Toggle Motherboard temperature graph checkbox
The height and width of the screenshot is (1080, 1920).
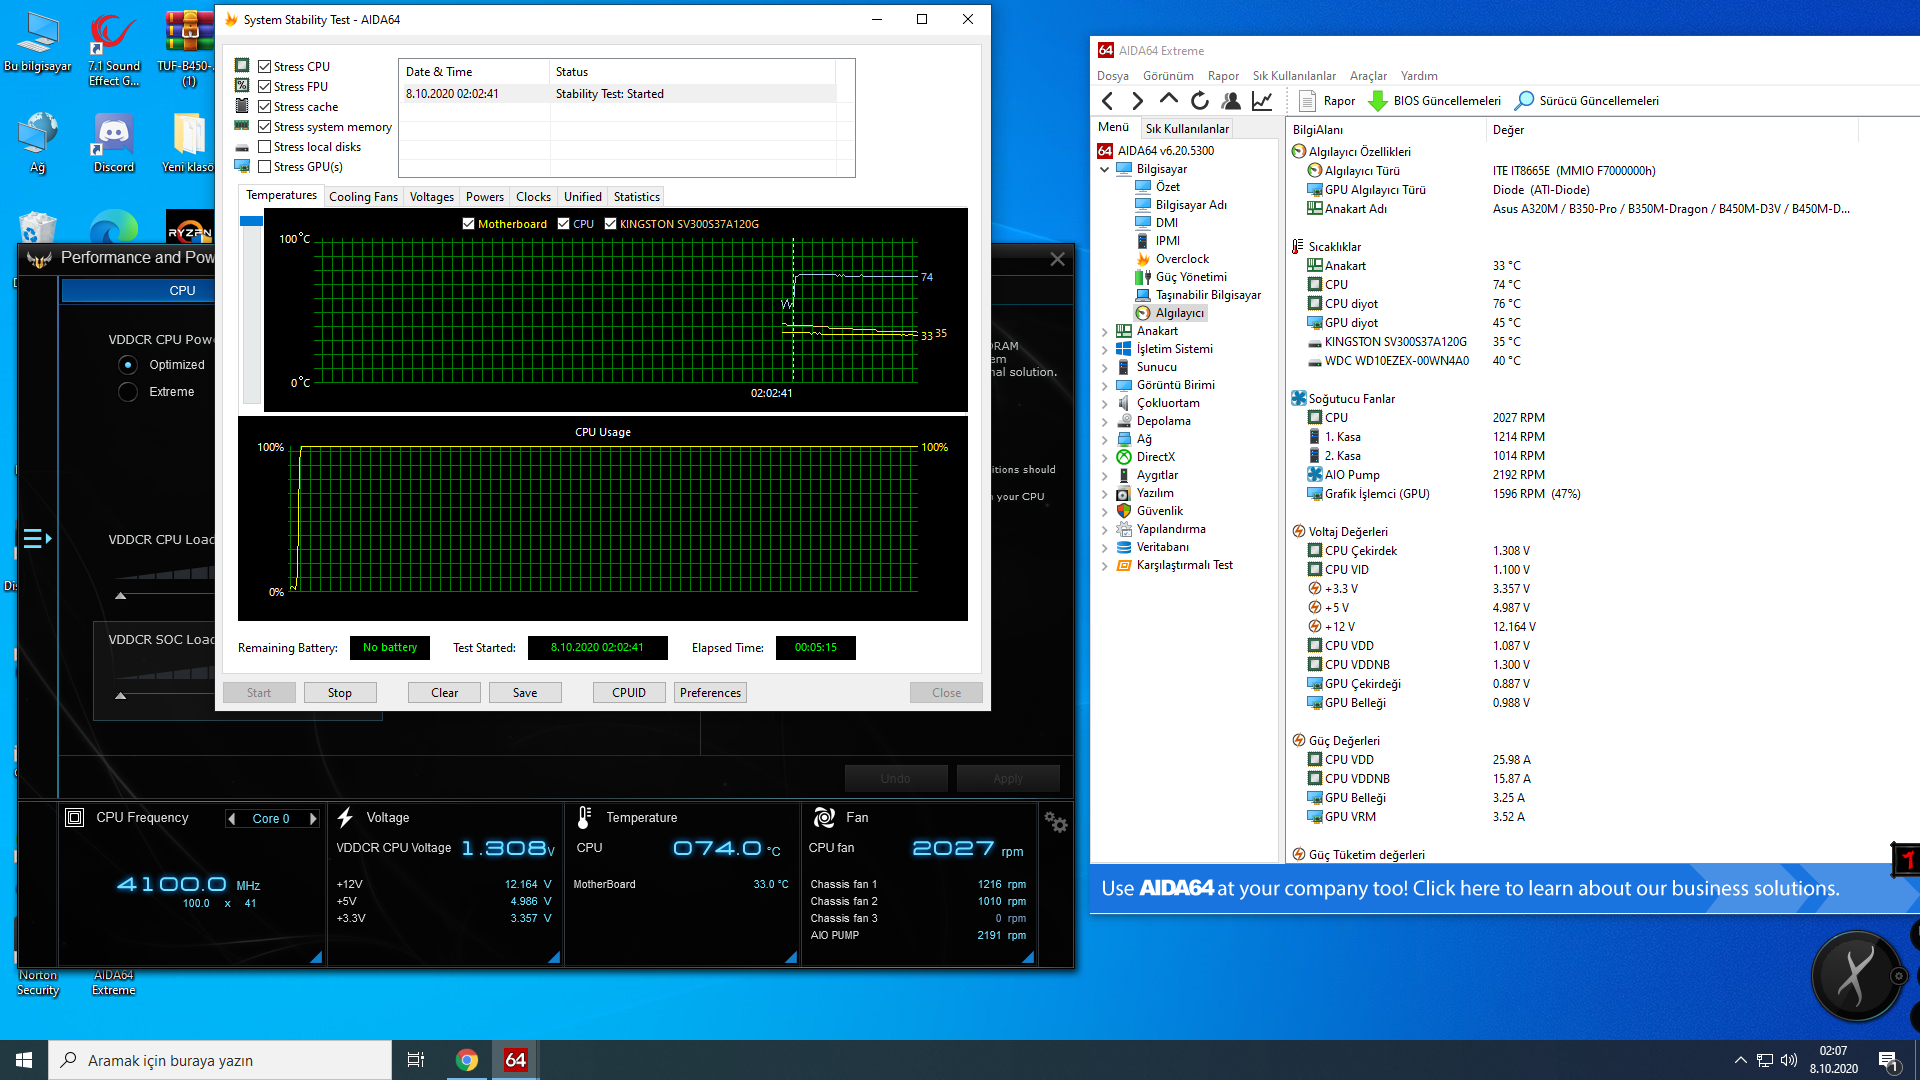[x=468, y=224]
